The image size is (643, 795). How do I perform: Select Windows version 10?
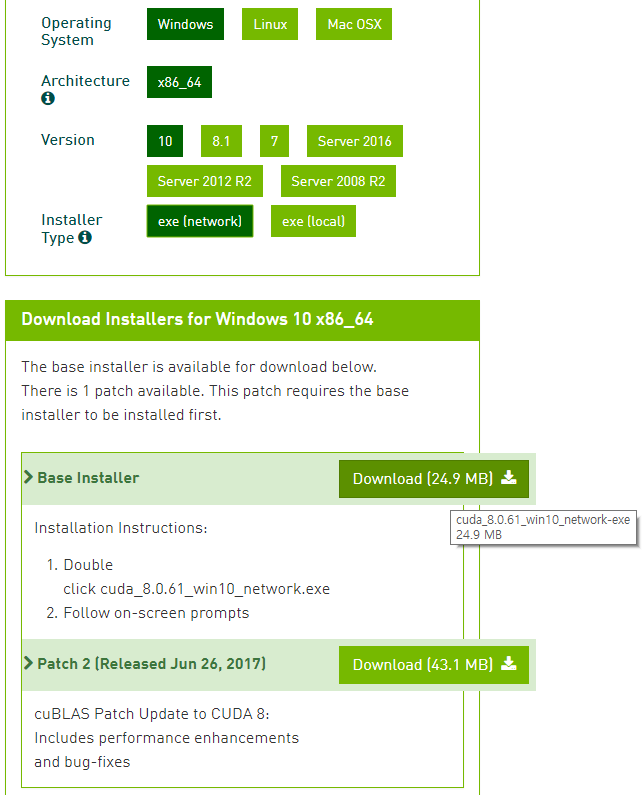click(x=165, y=141)
